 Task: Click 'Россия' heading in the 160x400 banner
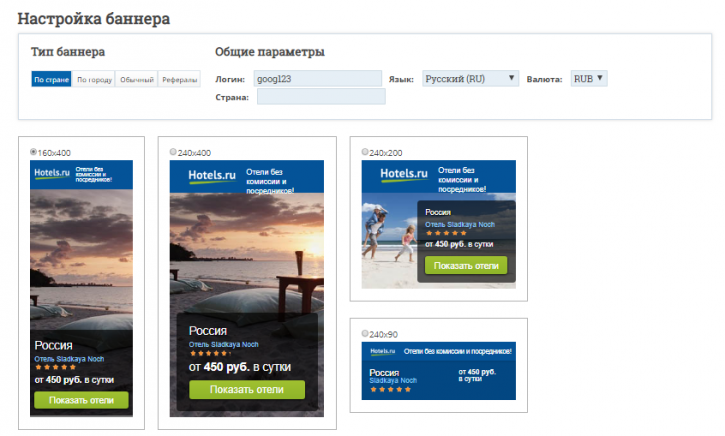pos(53,345)
